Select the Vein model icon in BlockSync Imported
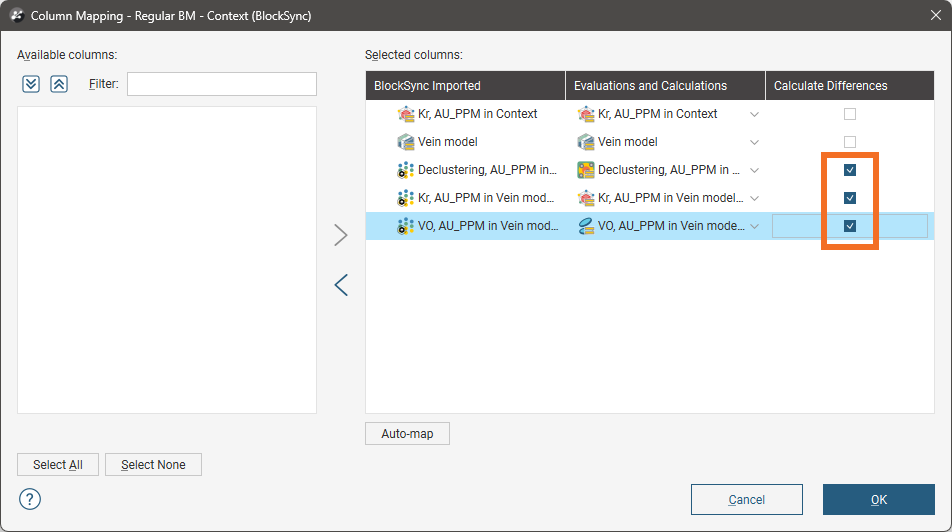The image size is (952, 532). (x=406, y=142)
